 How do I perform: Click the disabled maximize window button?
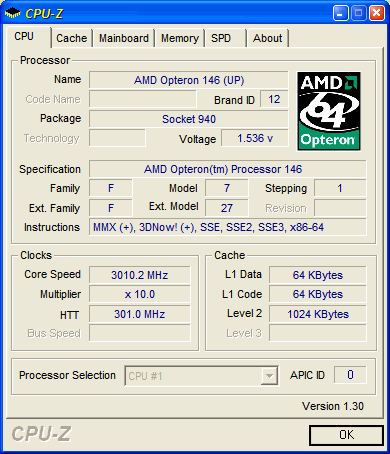[358, 13]
